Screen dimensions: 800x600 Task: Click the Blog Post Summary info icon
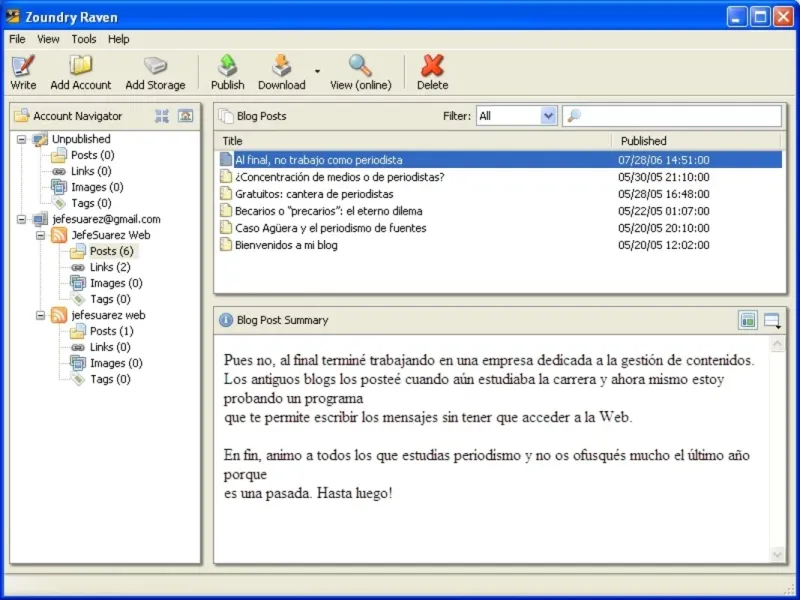(226, 320)
